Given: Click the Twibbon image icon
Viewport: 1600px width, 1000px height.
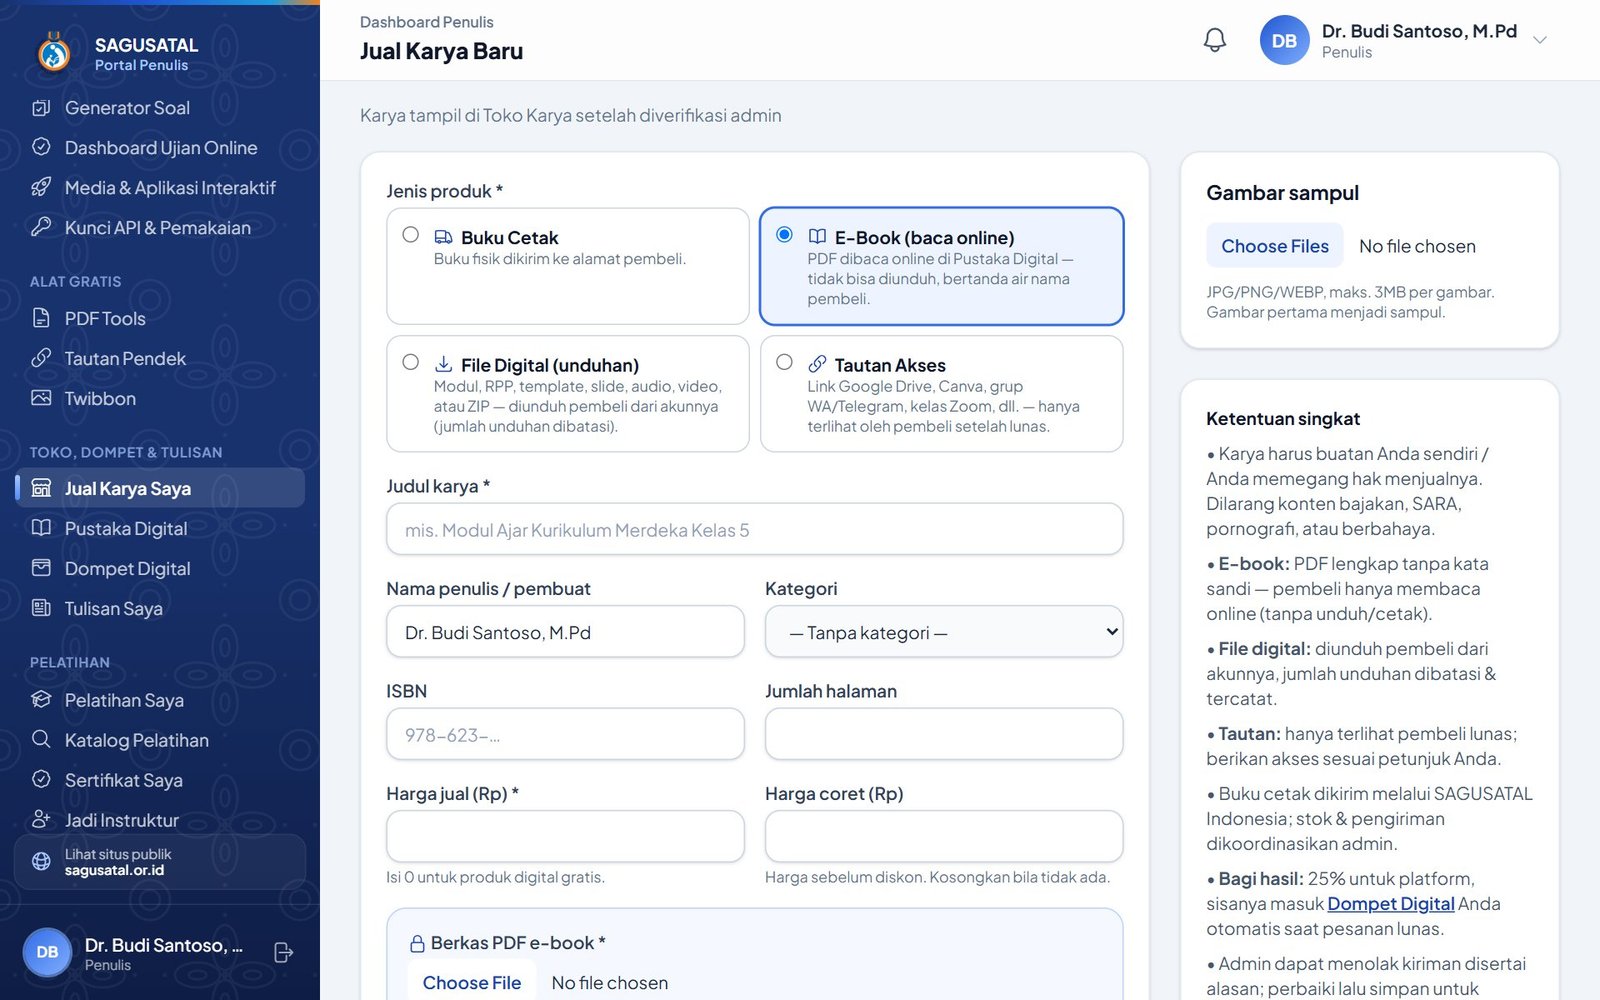Looking at the screenshot, I should click(x=41, y=398).
